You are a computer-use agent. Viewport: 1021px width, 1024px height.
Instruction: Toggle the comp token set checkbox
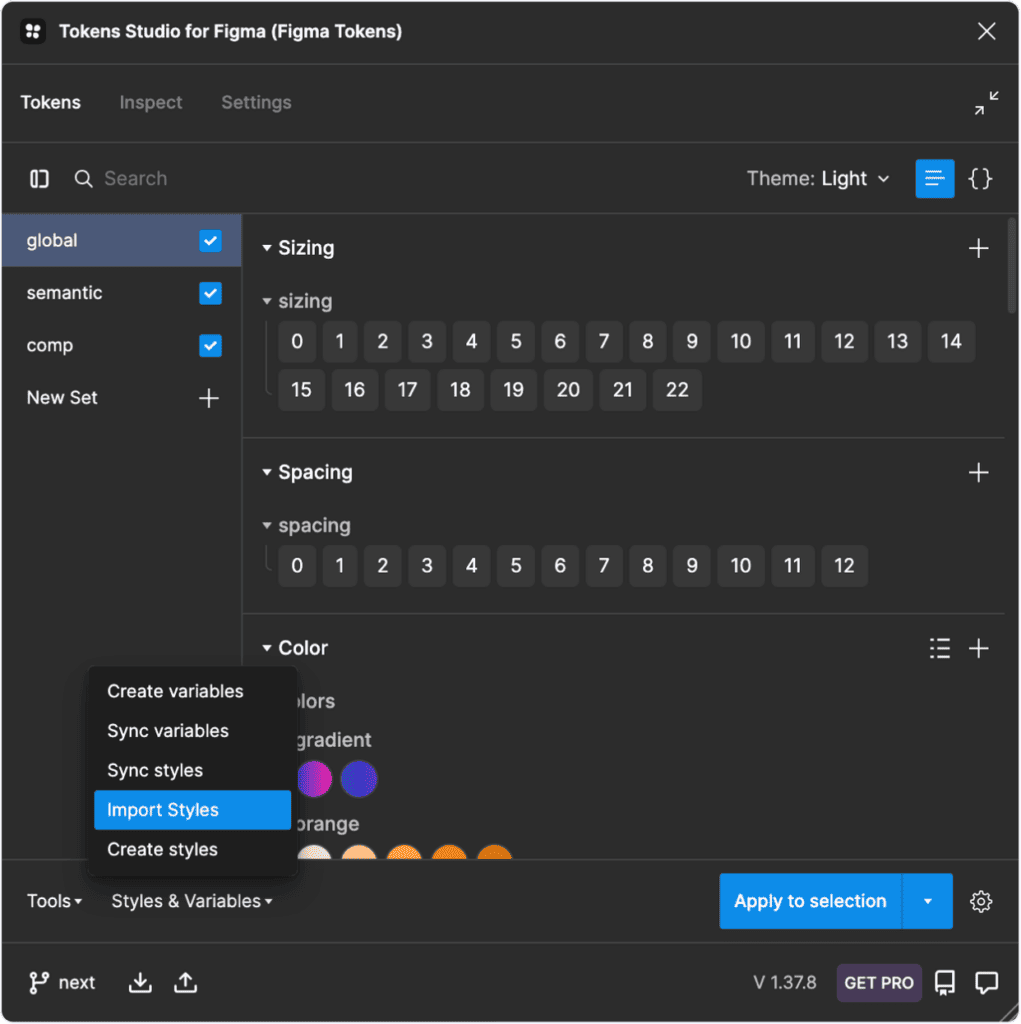tap(210, 346)
